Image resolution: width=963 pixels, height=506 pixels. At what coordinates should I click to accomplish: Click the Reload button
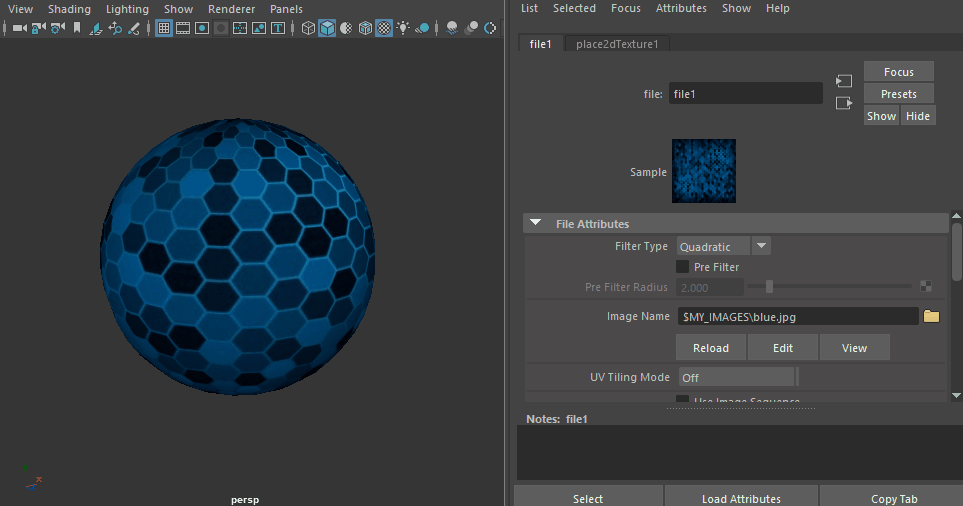point(711,348)
